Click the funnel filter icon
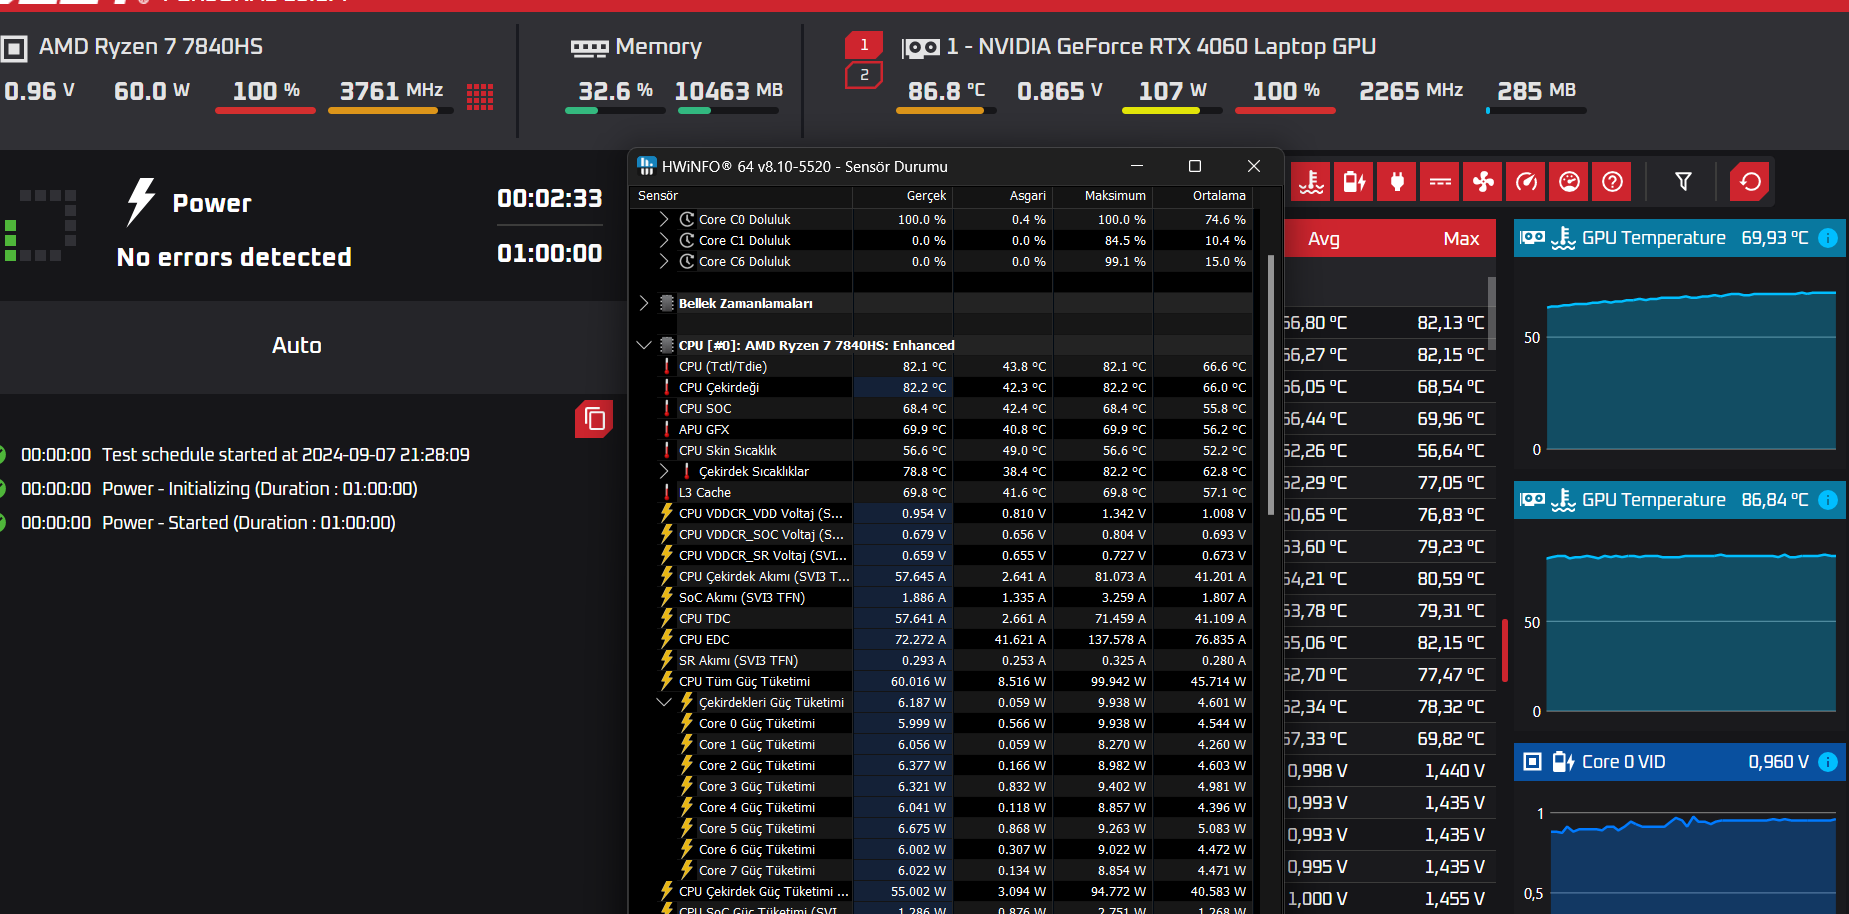 tap(1683, 182)
